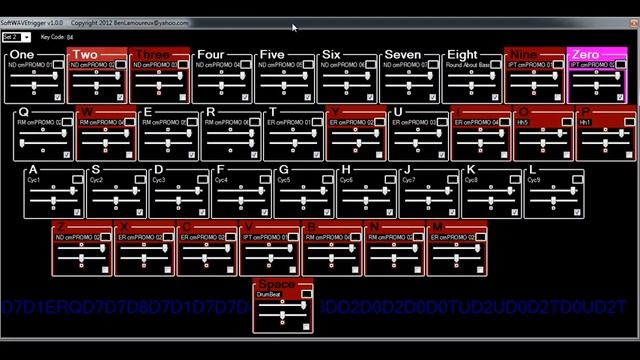Image resolution: width=640 pixels, height=360 pixels.
Task: Click the 'Key Code: 84' label
Action: click(57, 37)
